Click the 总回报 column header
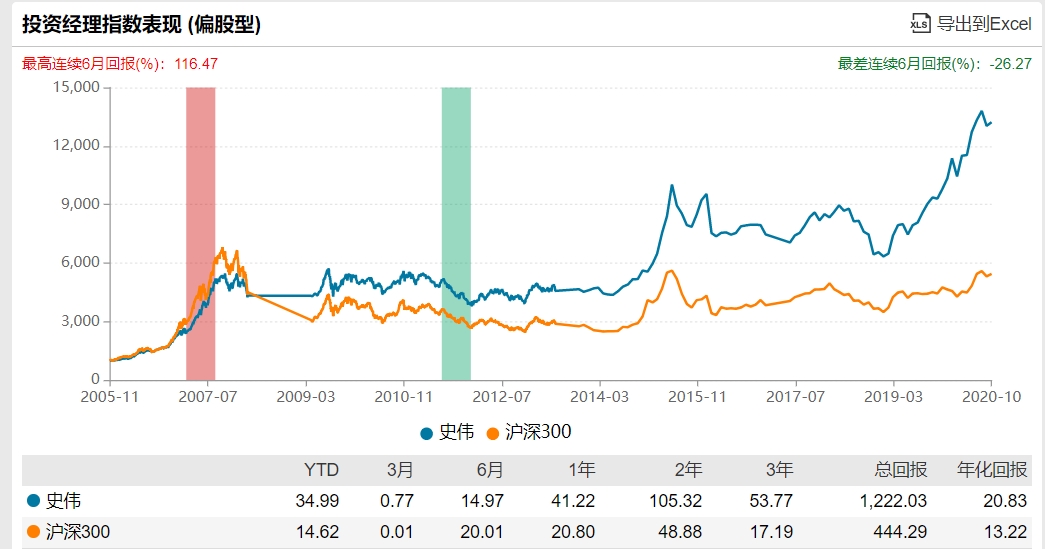This screenshot has height=549, width=1045. tap(900, 470)
